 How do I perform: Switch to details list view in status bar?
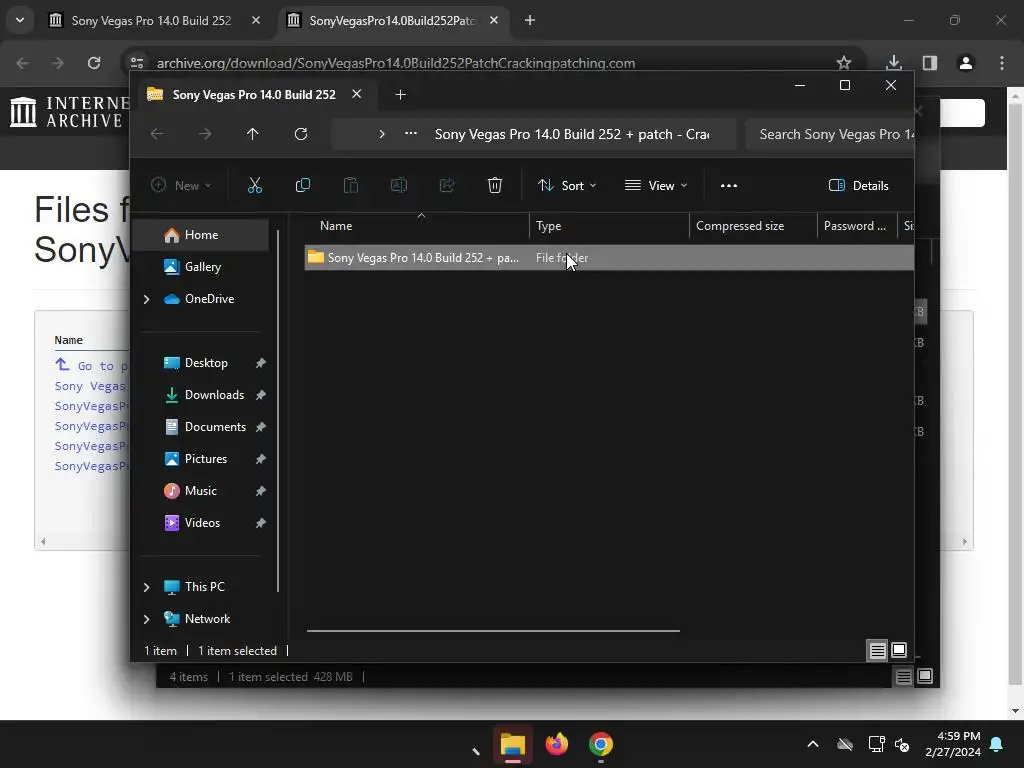pyautogui.click(x=878, y=650)
